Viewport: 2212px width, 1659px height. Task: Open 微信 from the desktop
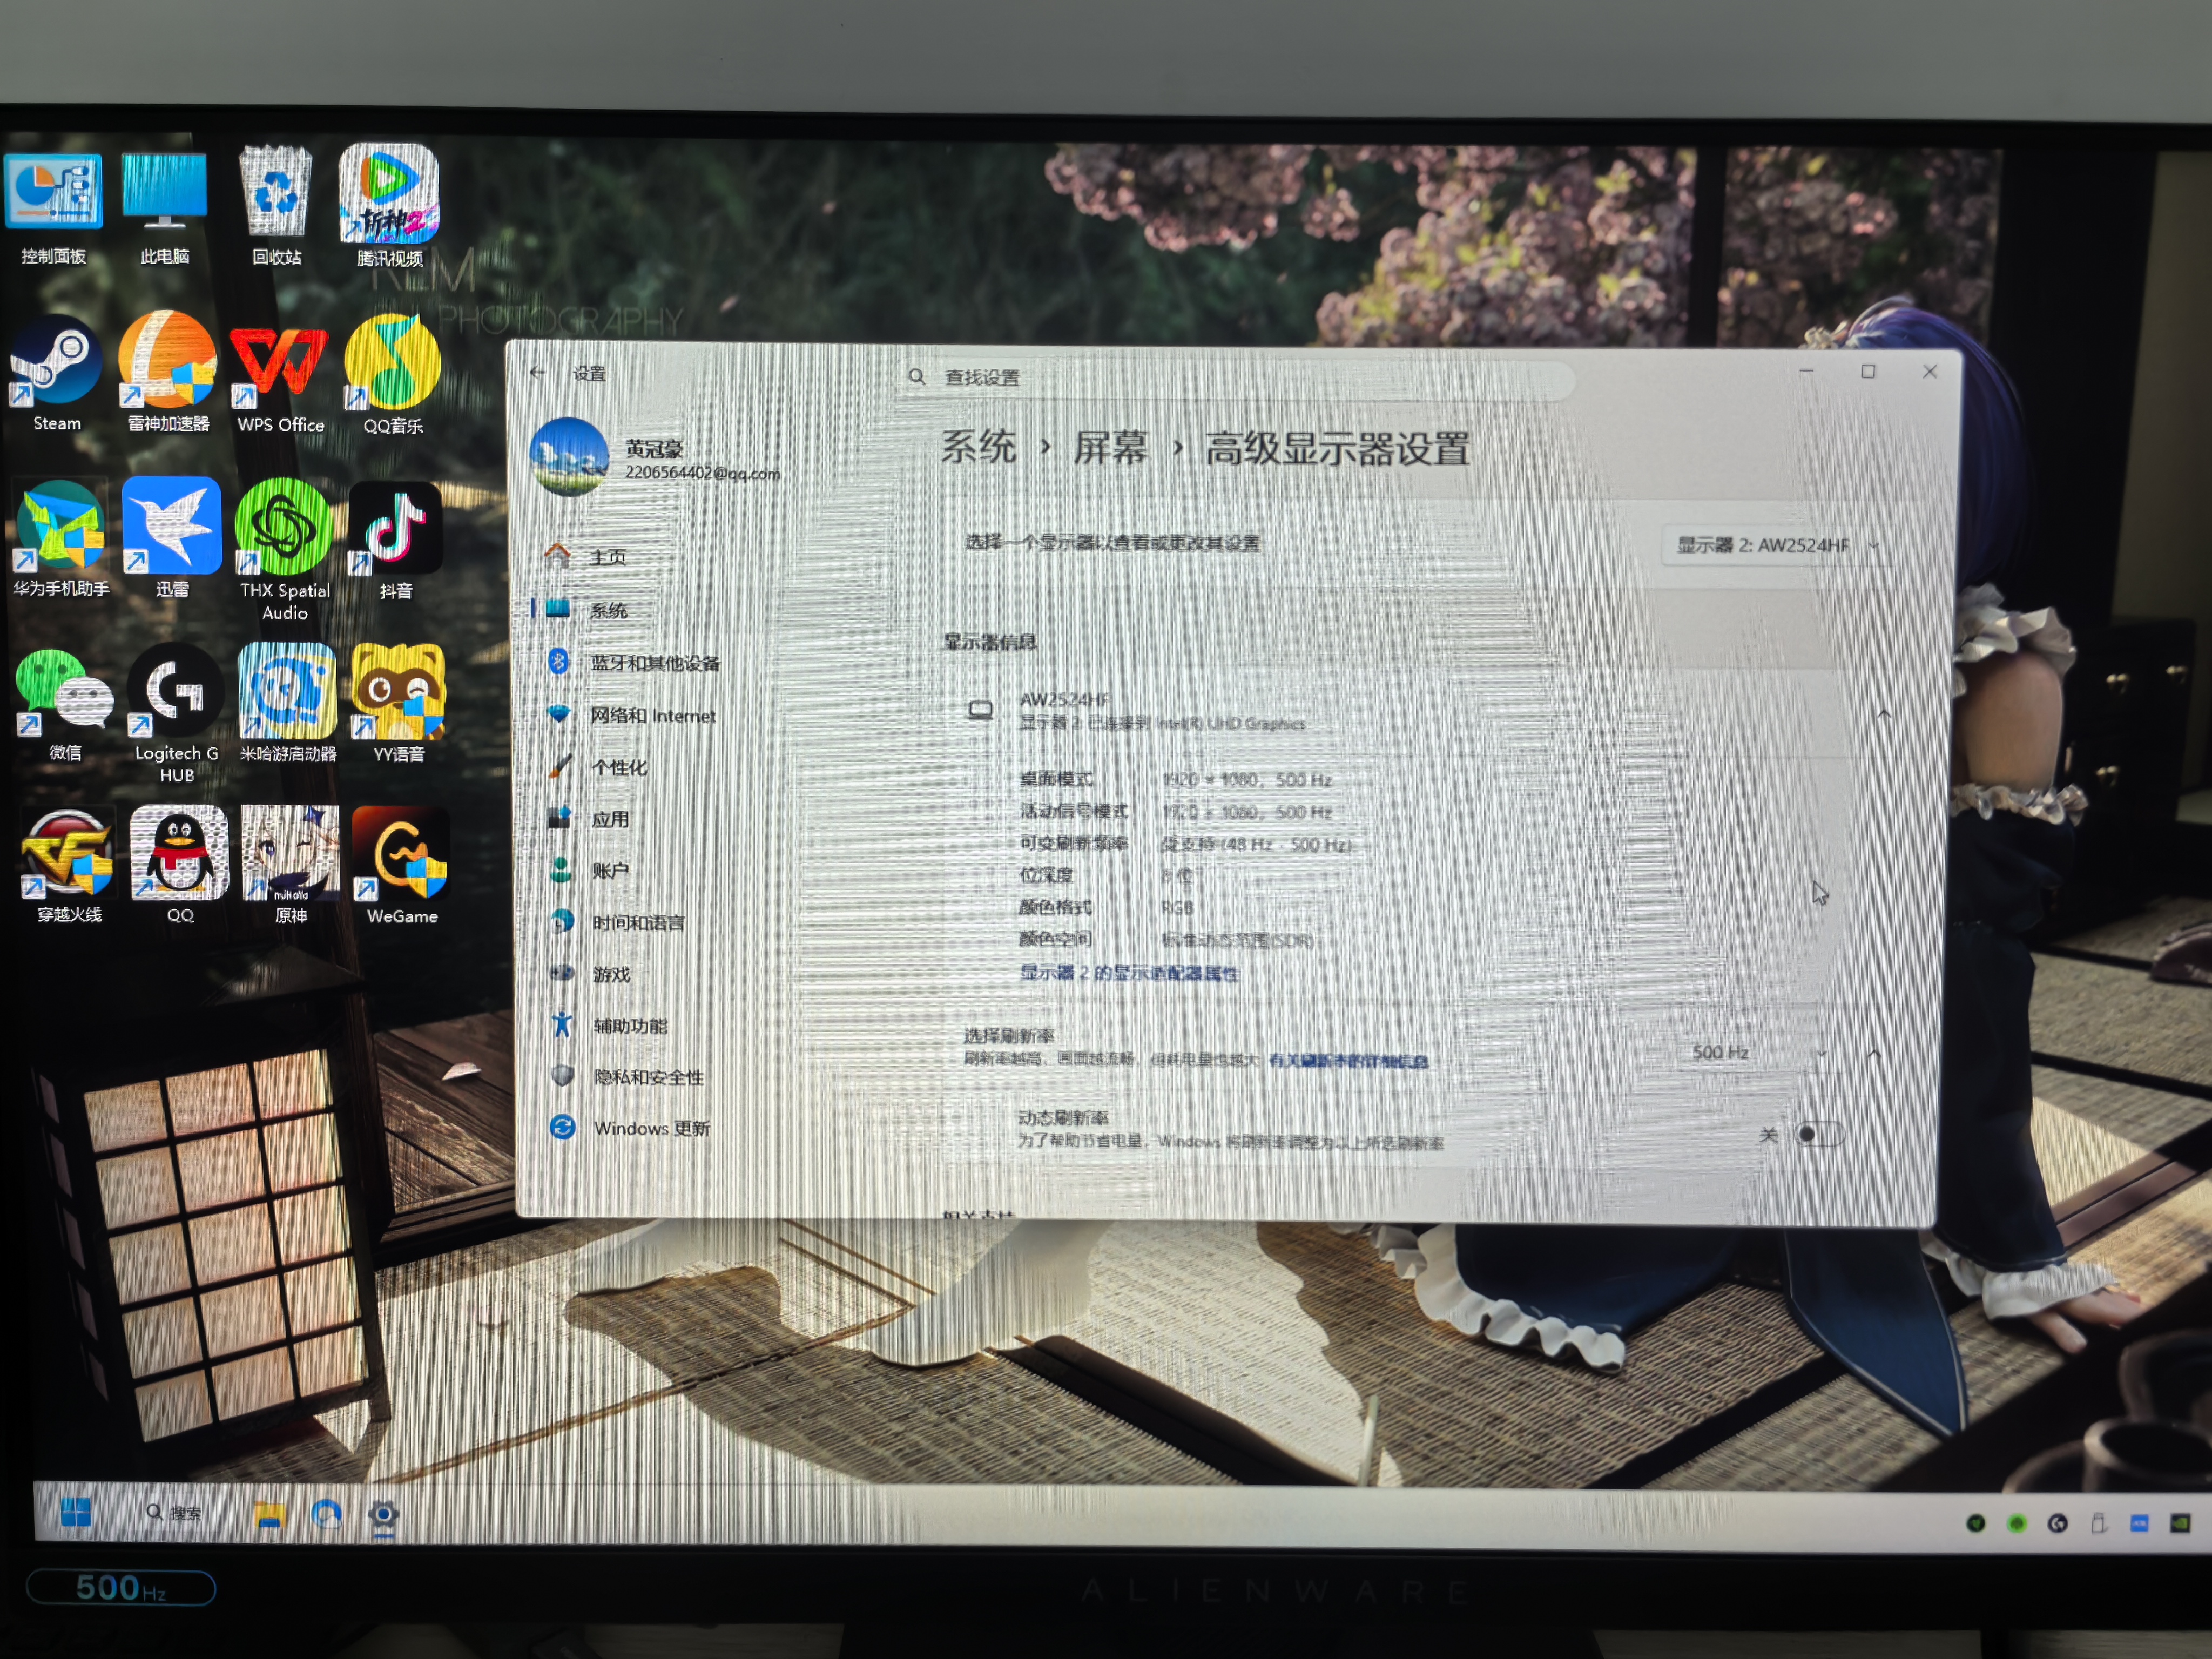pos(64,705)
